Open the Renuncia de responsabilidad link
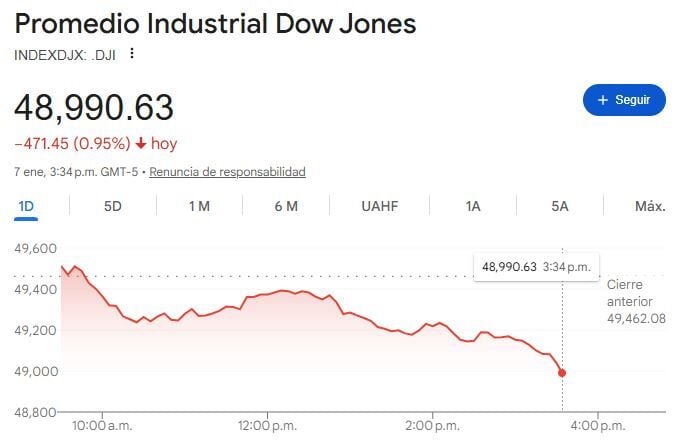This screenshot has width=679, height=445. point(227,172)
